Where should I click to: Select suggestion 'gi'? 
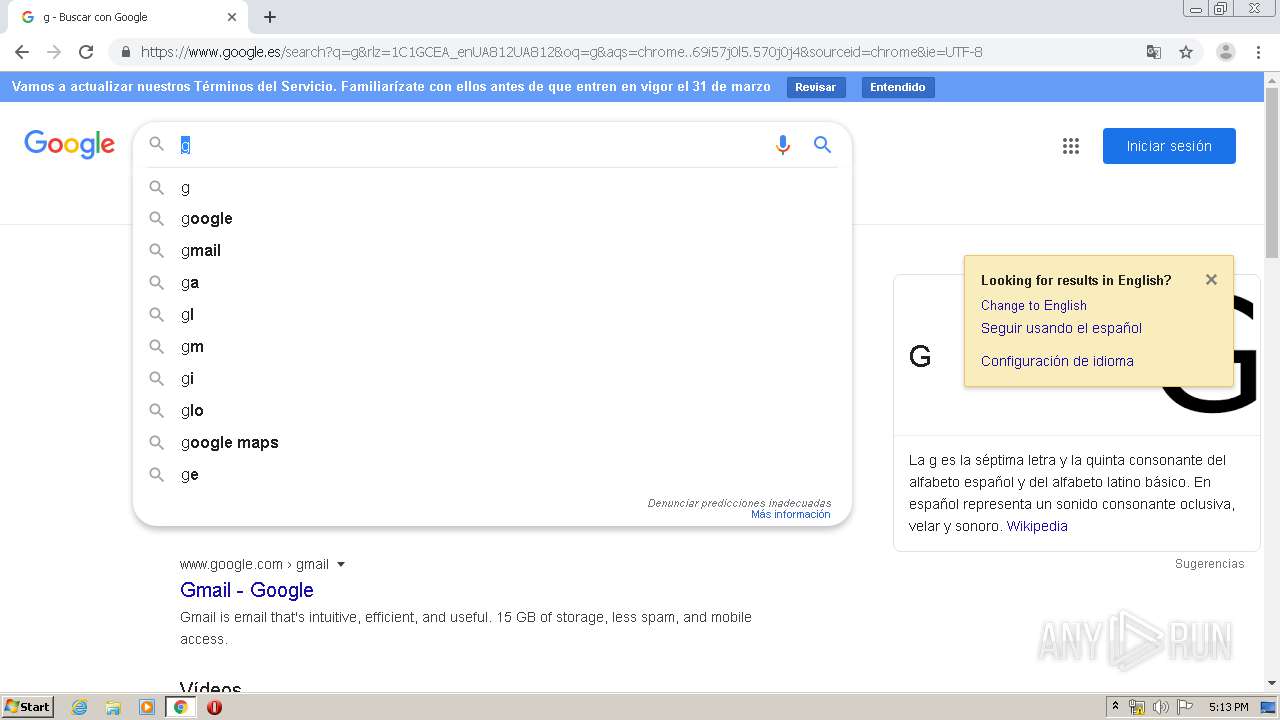[492, 379]
